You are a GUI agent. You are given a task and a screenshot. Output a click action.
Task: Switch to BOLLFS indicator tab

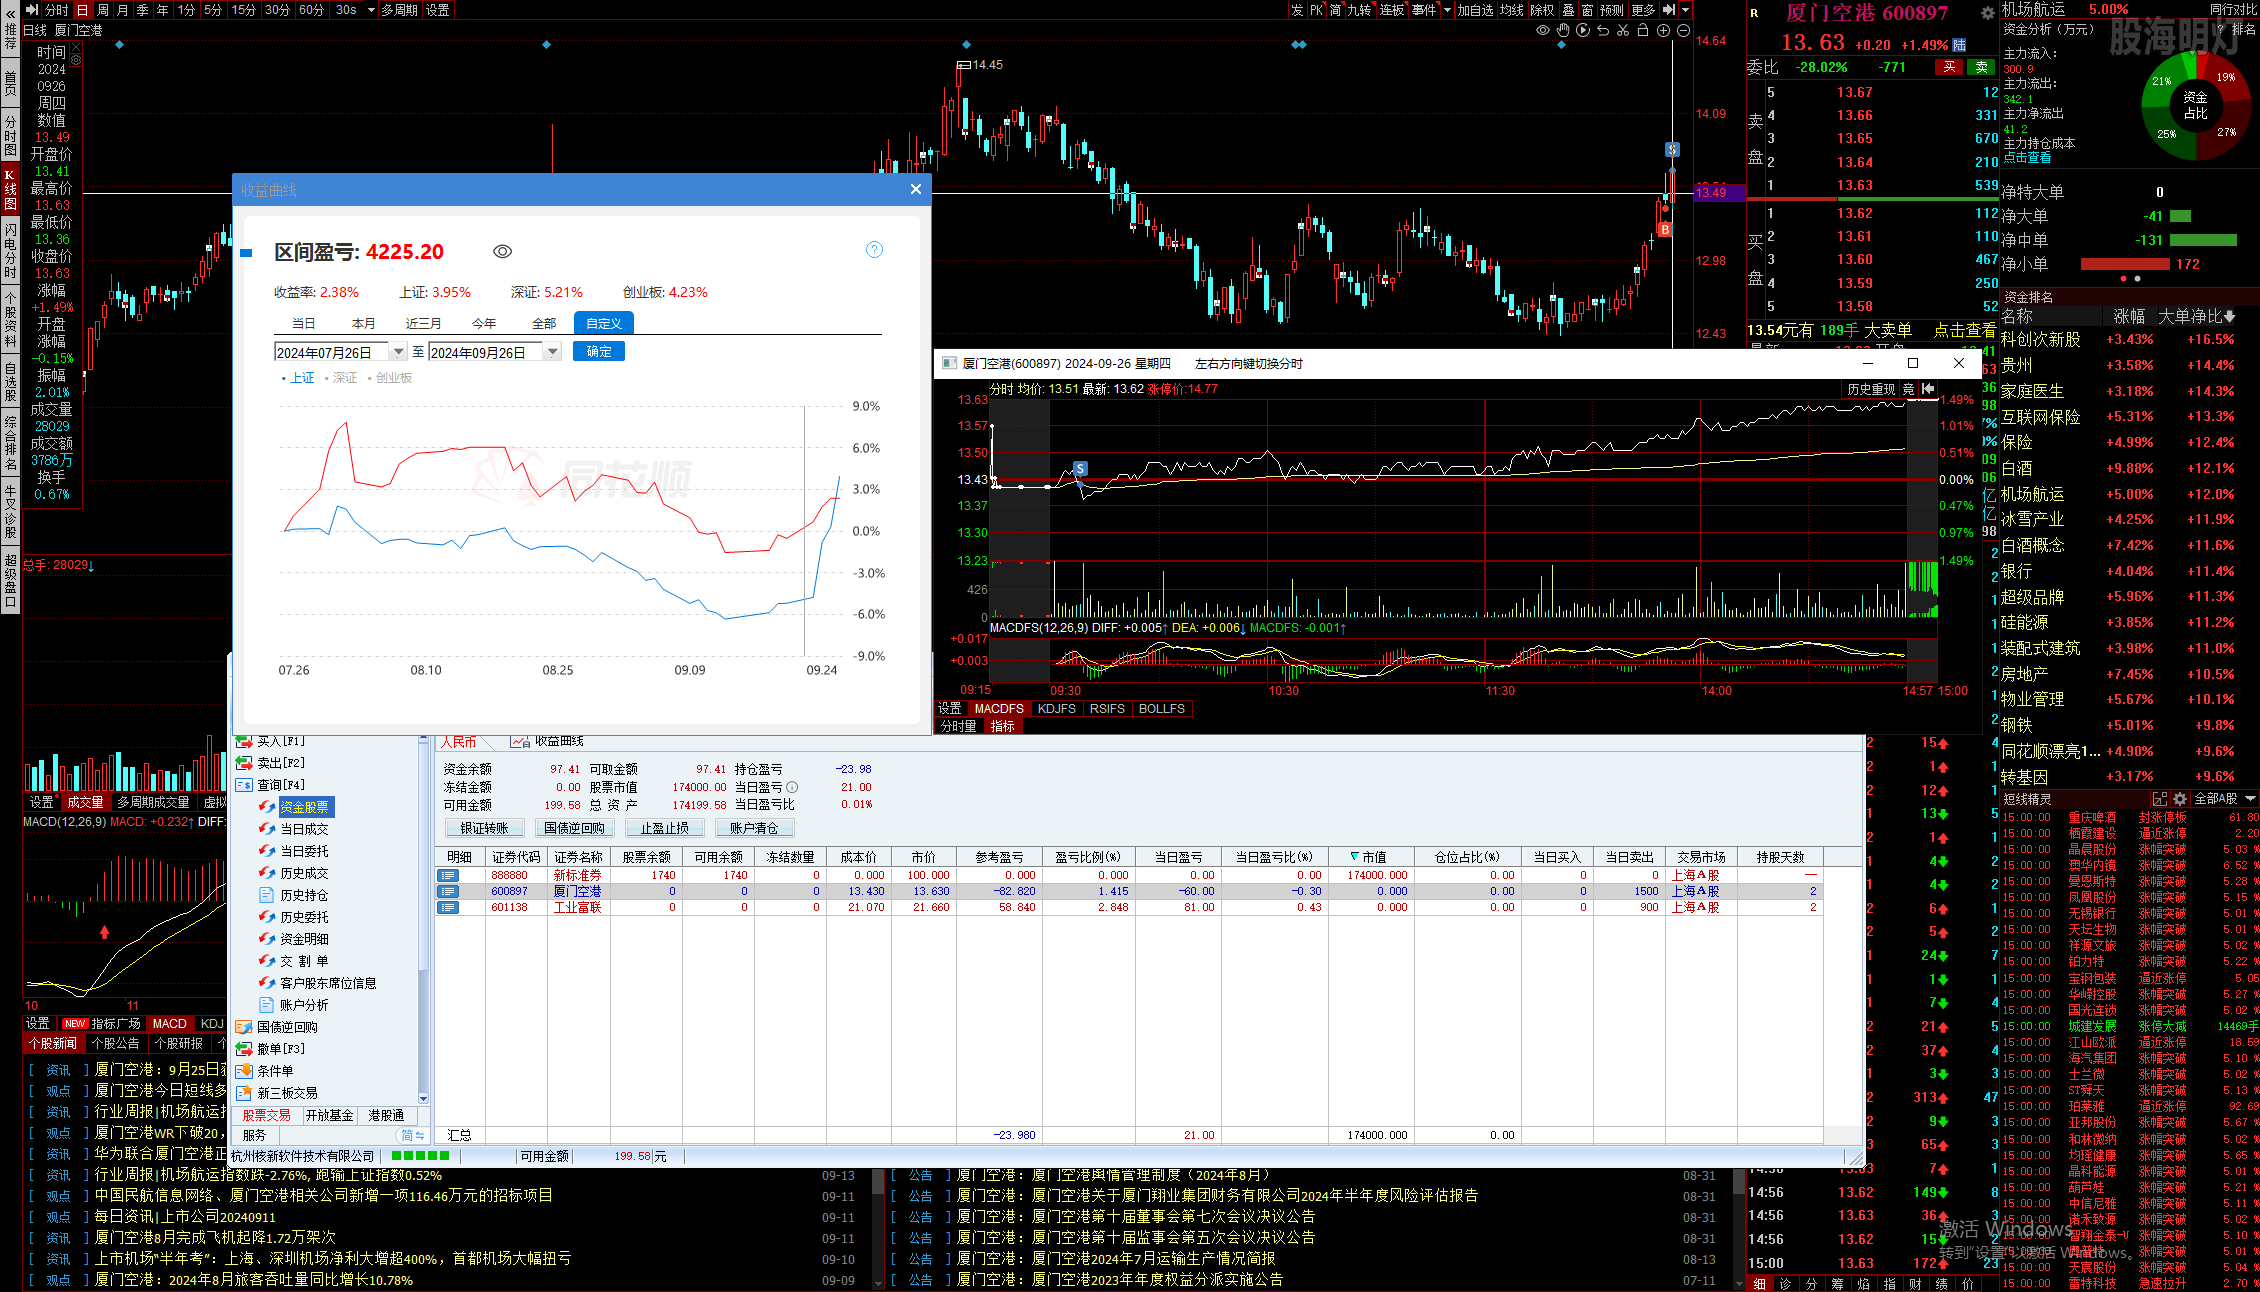[x=1161, y=708]
